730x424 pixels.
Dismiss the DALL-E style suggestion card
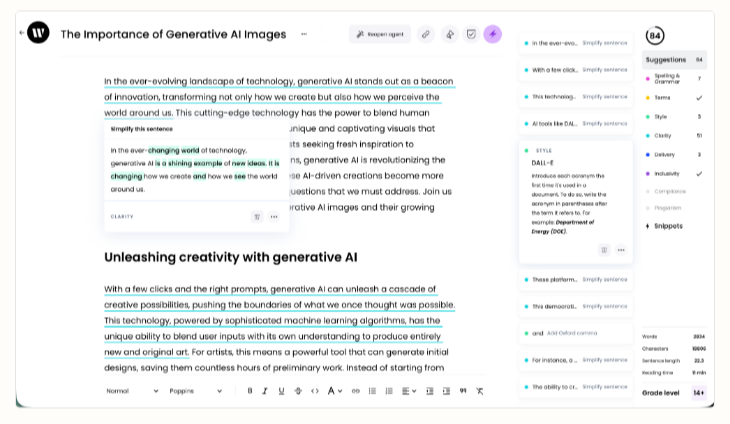(604, 249)
